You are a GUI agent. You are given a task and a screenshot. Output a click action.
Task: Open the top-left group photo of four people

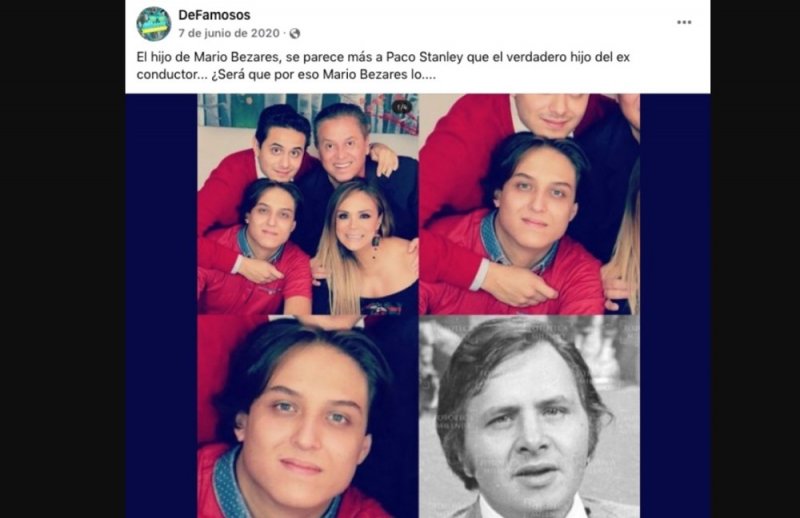point(308,204)
